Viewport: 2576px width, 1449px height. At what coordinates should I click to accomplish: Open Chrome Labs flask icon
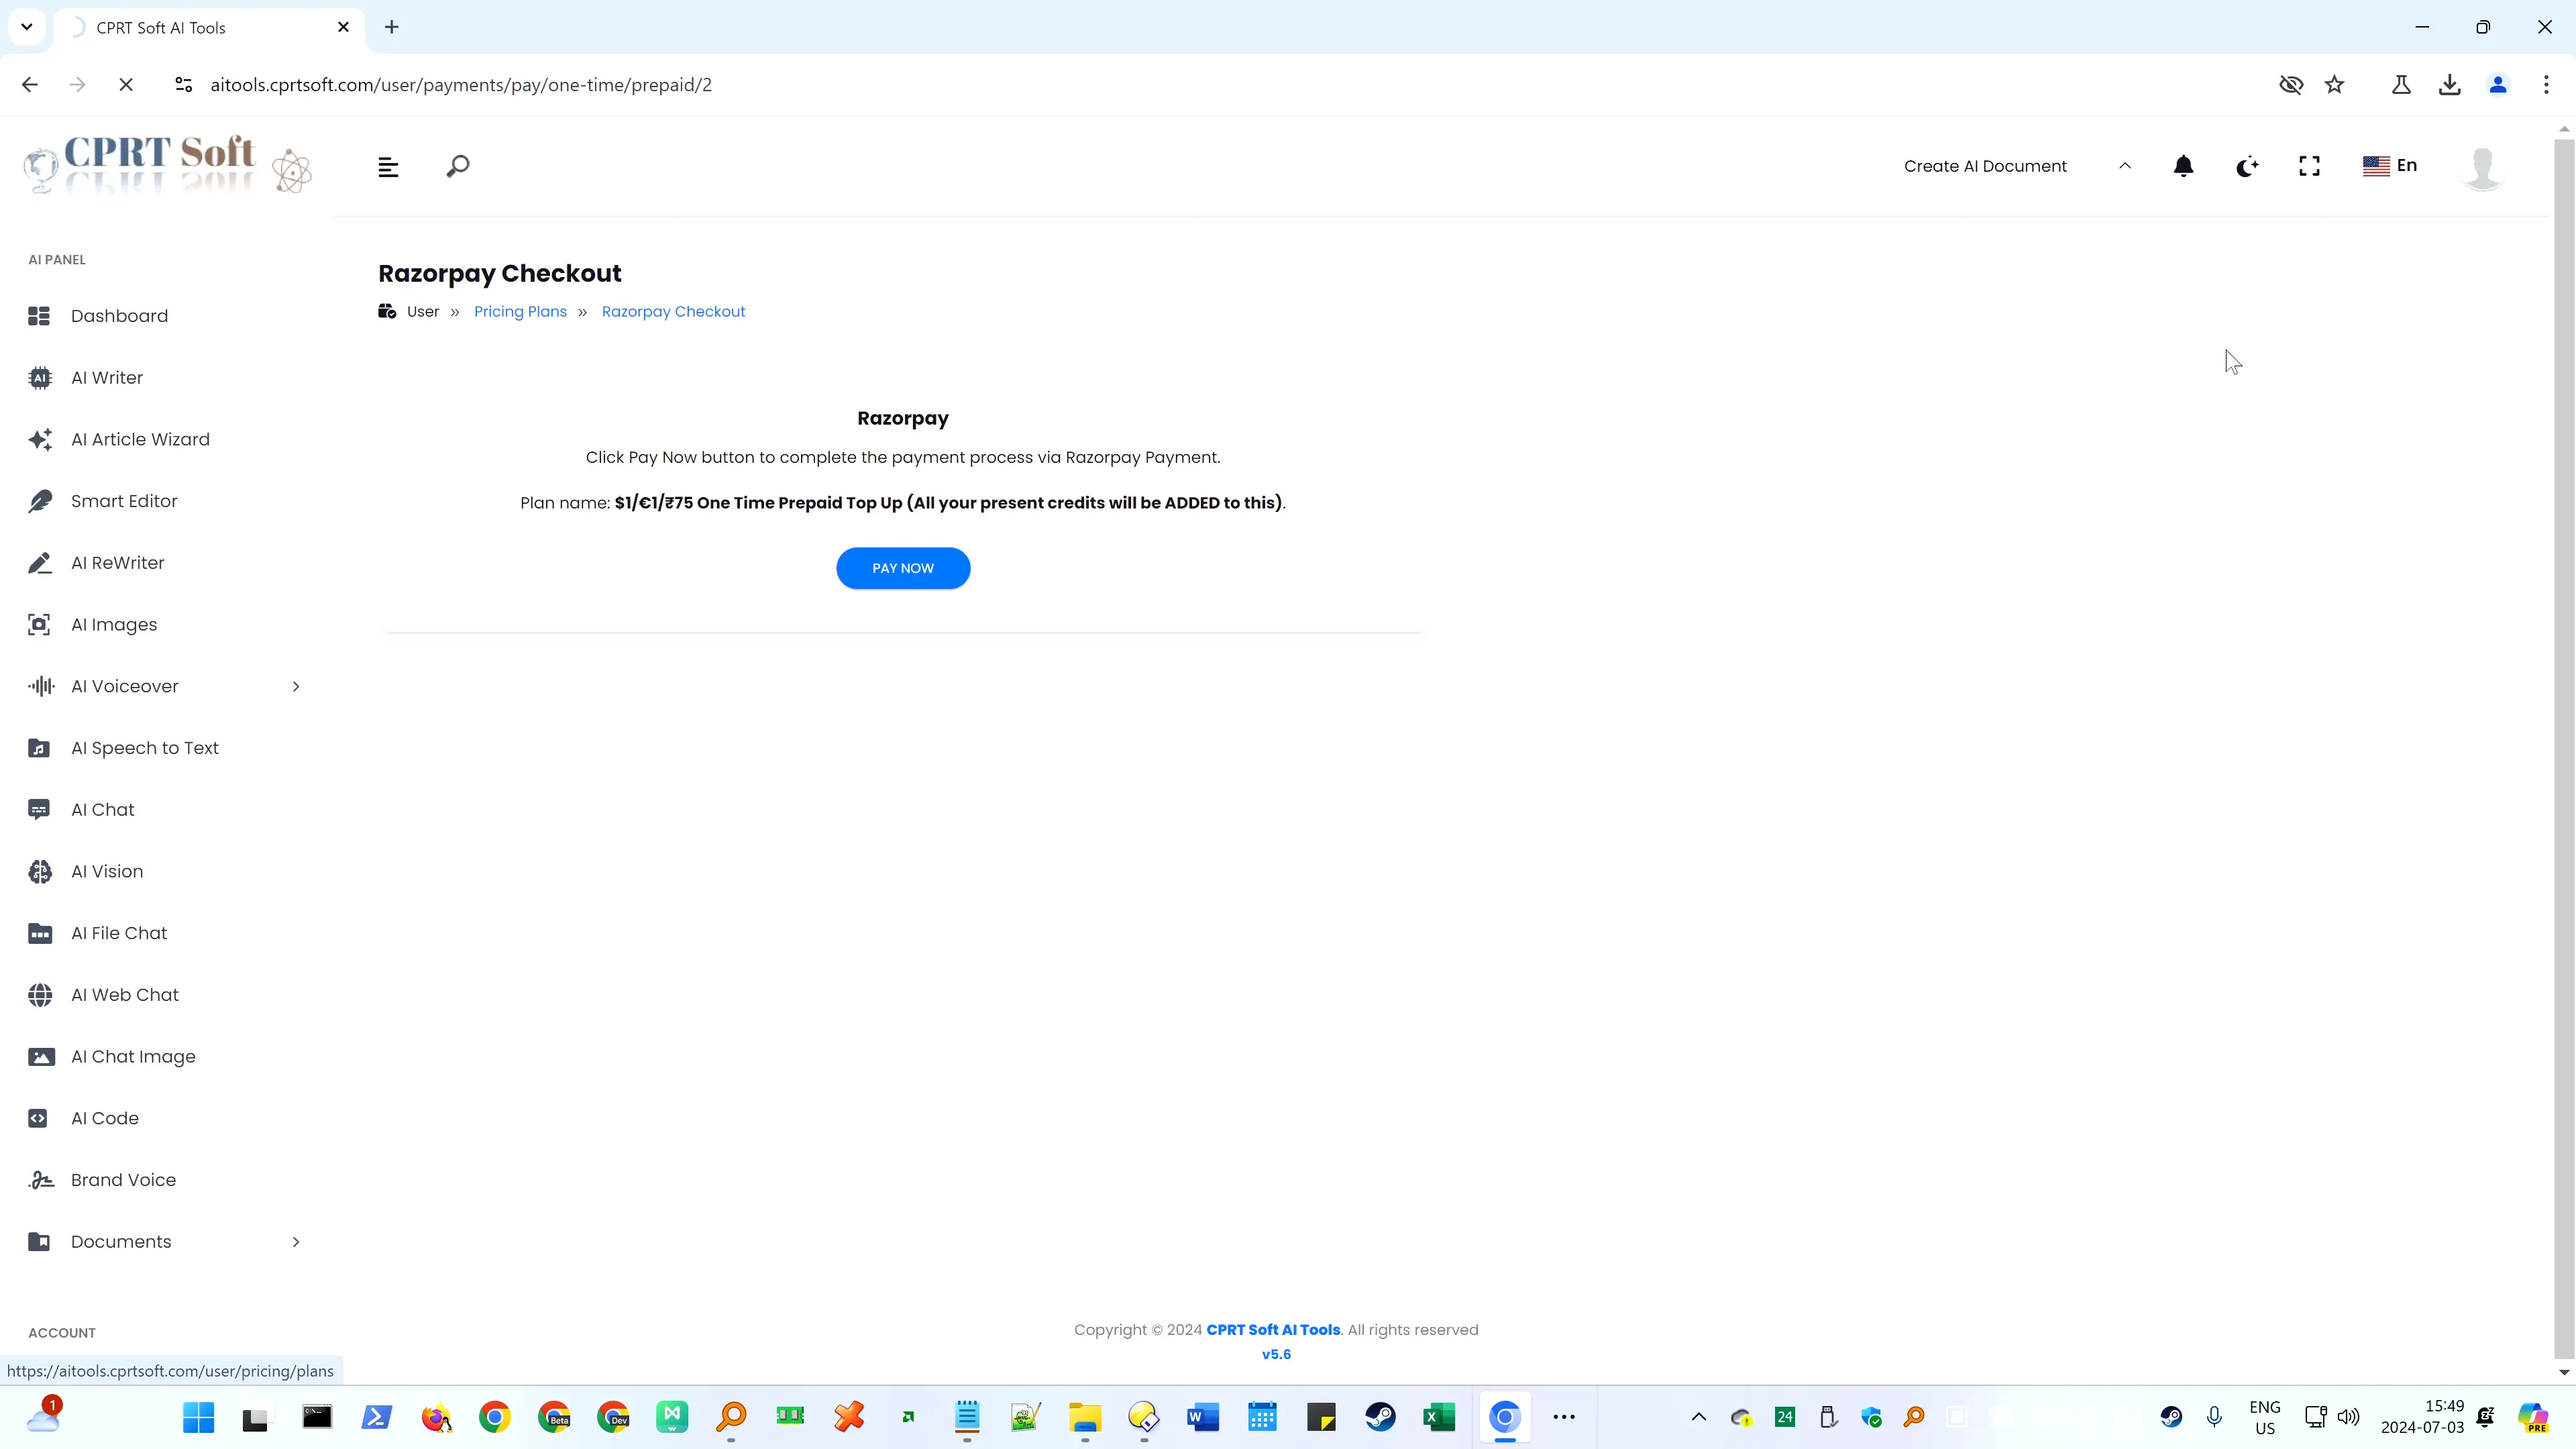[x=2401, y=85]
